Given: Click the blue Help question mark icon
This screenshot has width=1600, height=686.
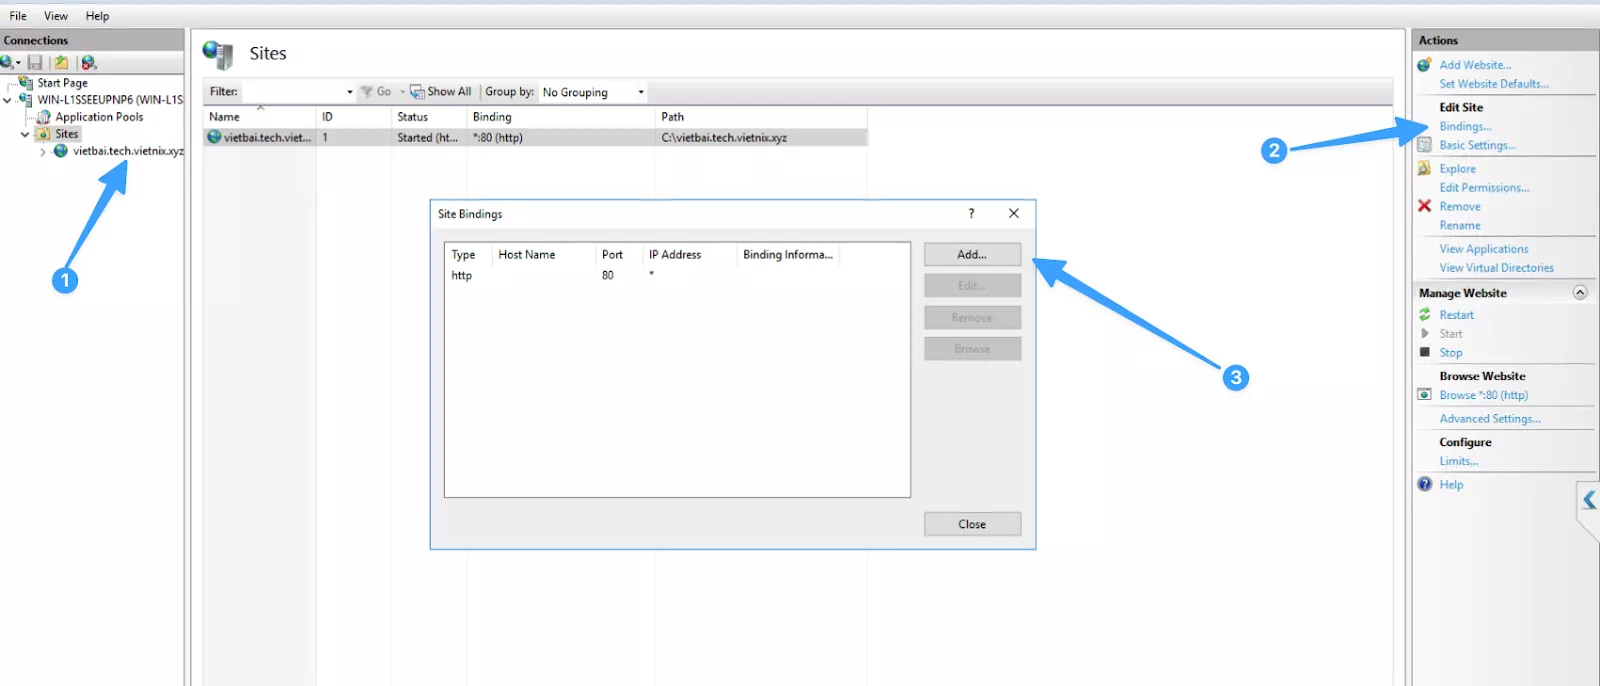Looking at the screenshot, I should tap(1424, 484).
